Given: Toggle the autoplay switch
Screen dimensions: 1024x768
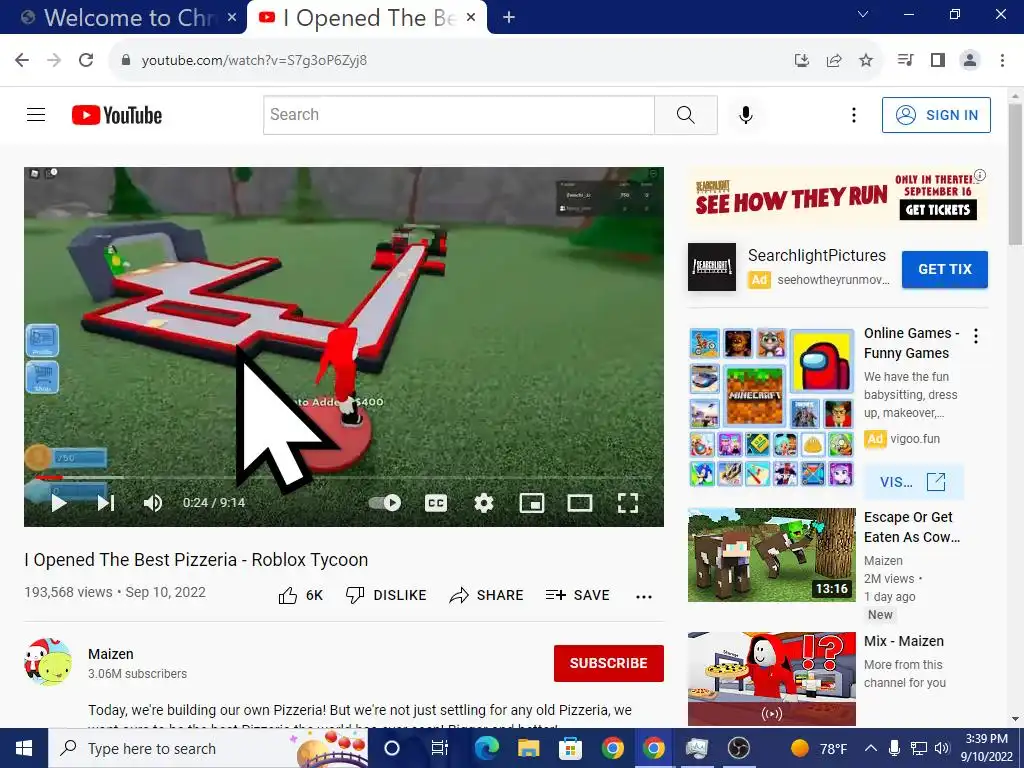Looking at the screenshot, I should [x=385, y=503].
